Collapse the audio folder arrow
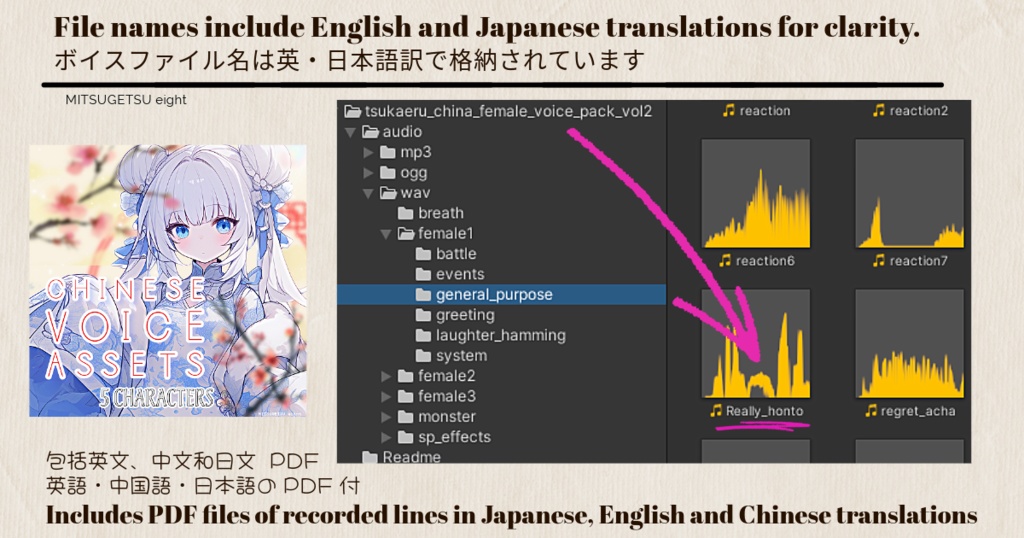 point(351,132)
